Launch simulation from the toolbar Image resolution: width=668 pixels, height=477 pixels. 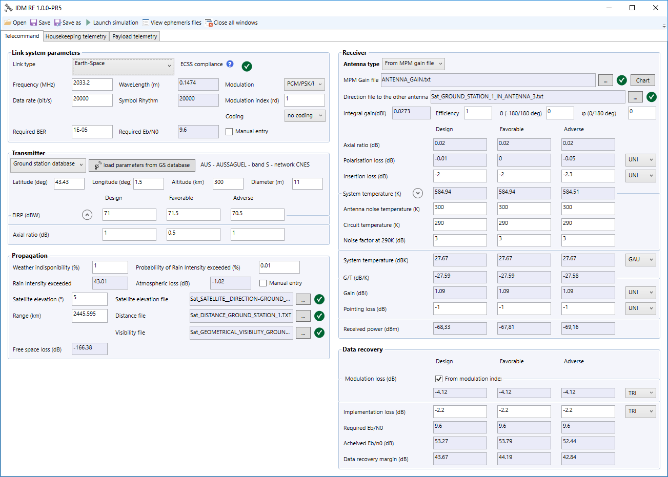pos(113,21)
